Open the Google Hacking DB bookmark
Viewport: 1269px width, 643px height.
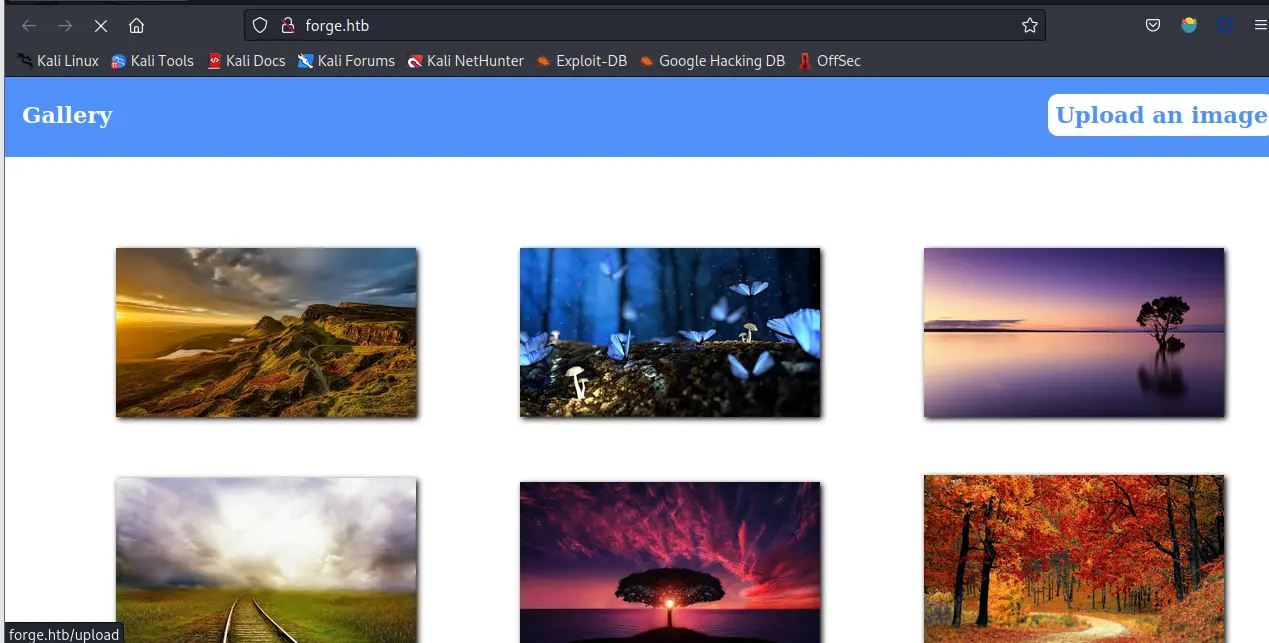pos(712,61)
